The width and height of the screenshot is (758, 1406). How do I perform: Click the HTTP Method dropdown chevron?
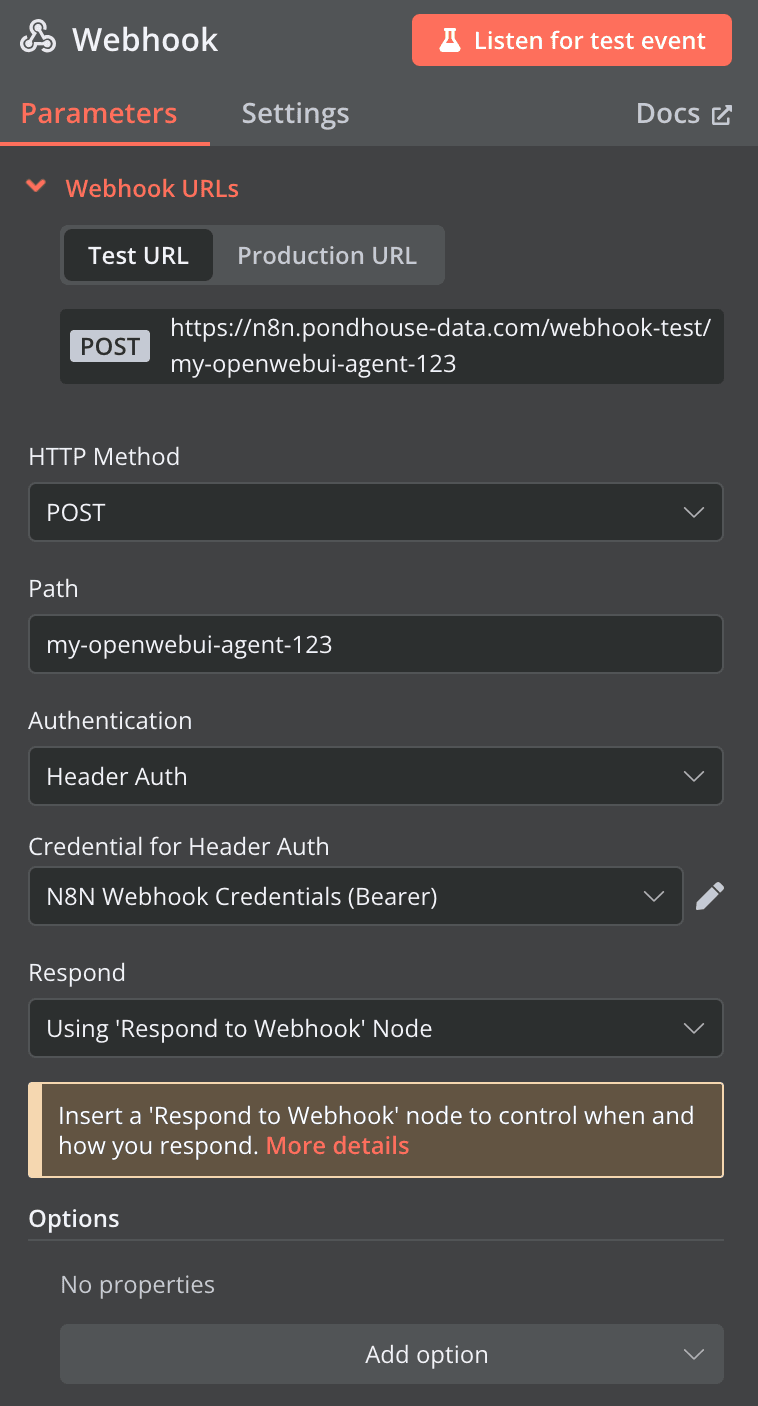click(x=694, y=512)
